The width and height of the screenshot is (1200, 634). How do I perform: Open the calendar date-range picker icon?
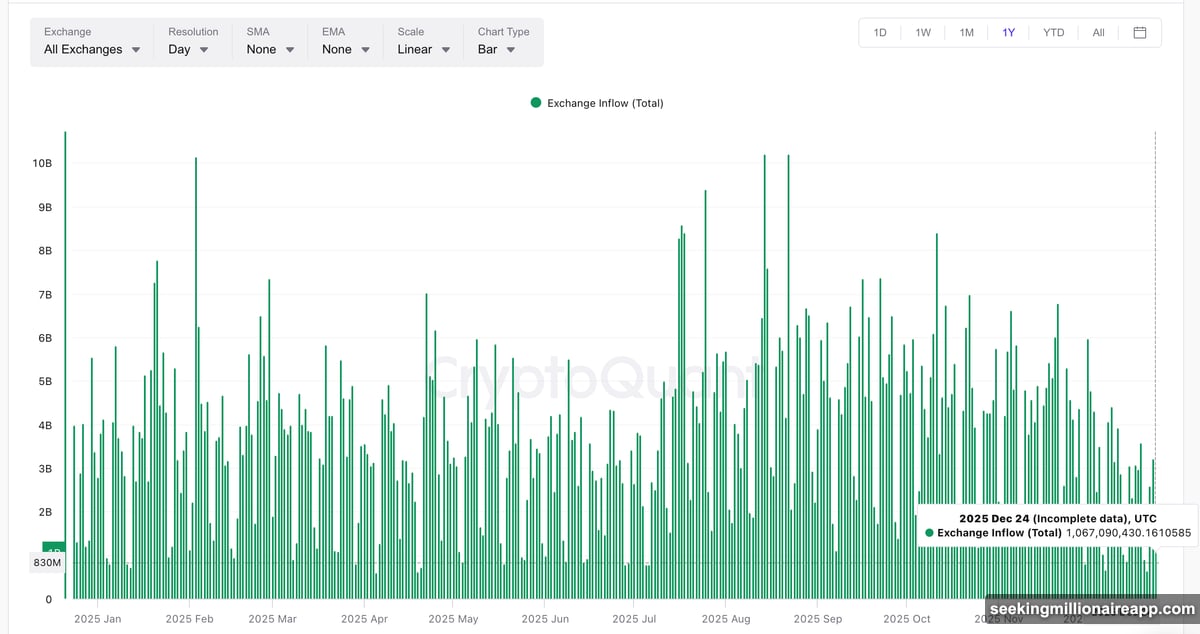point(1139,32)
